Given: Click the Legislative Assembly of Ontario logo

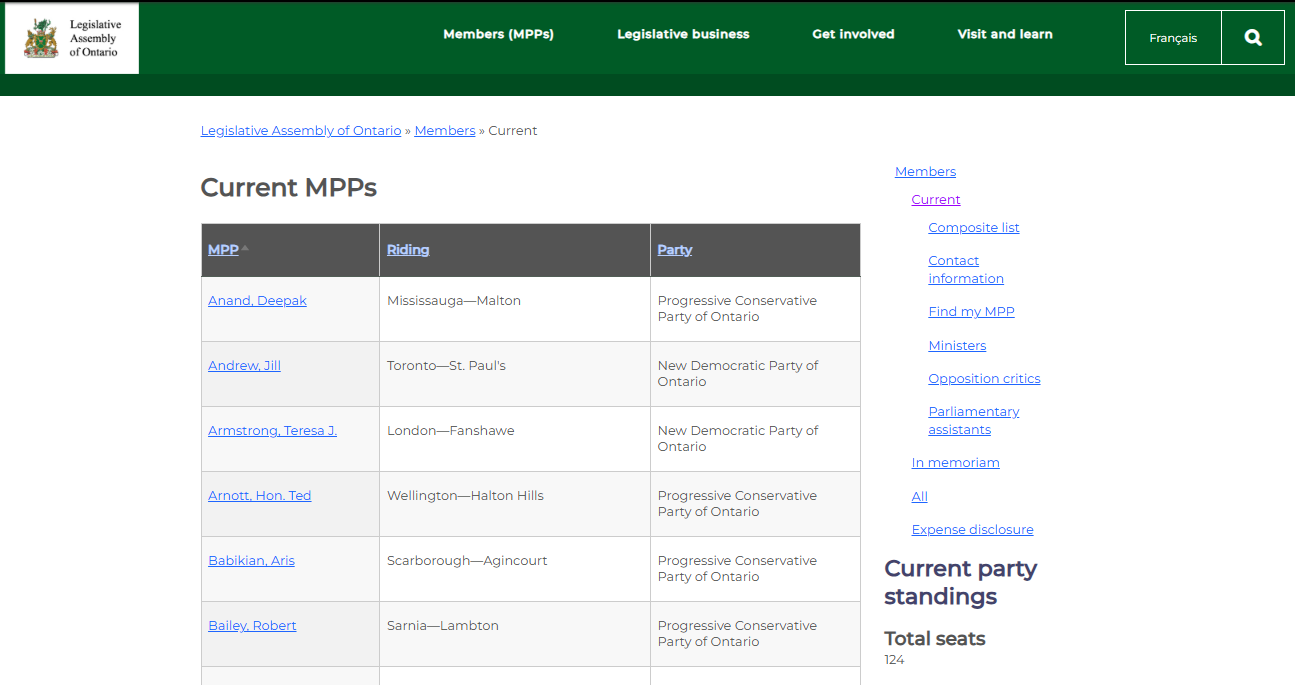Looking at the screenshot, I should point(72,38).
